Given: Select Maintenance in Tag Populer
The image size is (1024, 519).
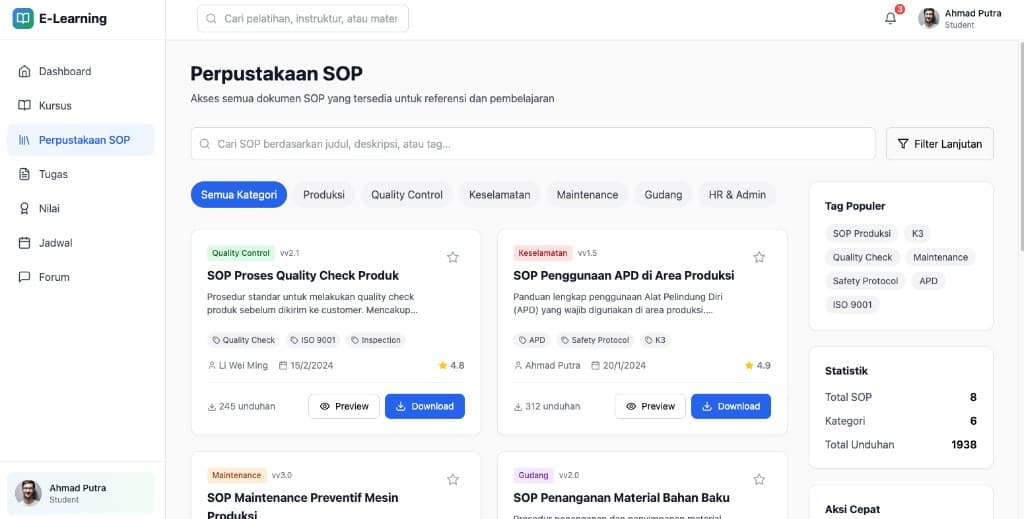Looking at the screenshot, I should [x=940, y=257].
